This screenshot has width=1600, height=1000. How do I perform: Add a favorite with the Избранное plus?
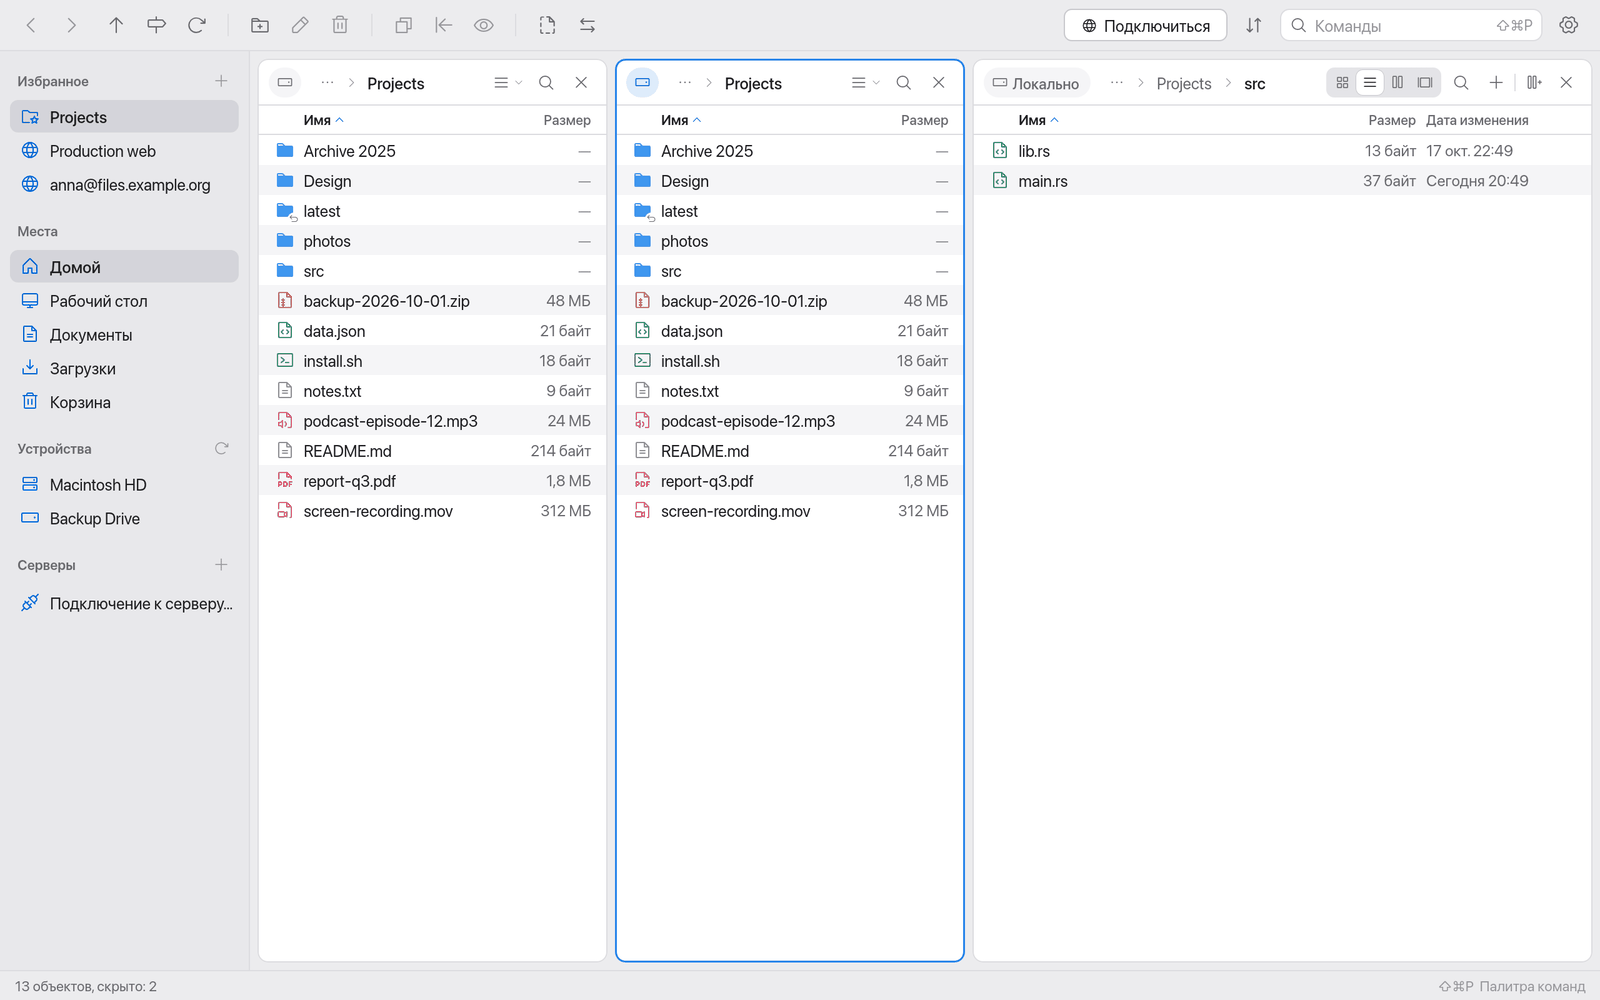(x=221, y=81)
